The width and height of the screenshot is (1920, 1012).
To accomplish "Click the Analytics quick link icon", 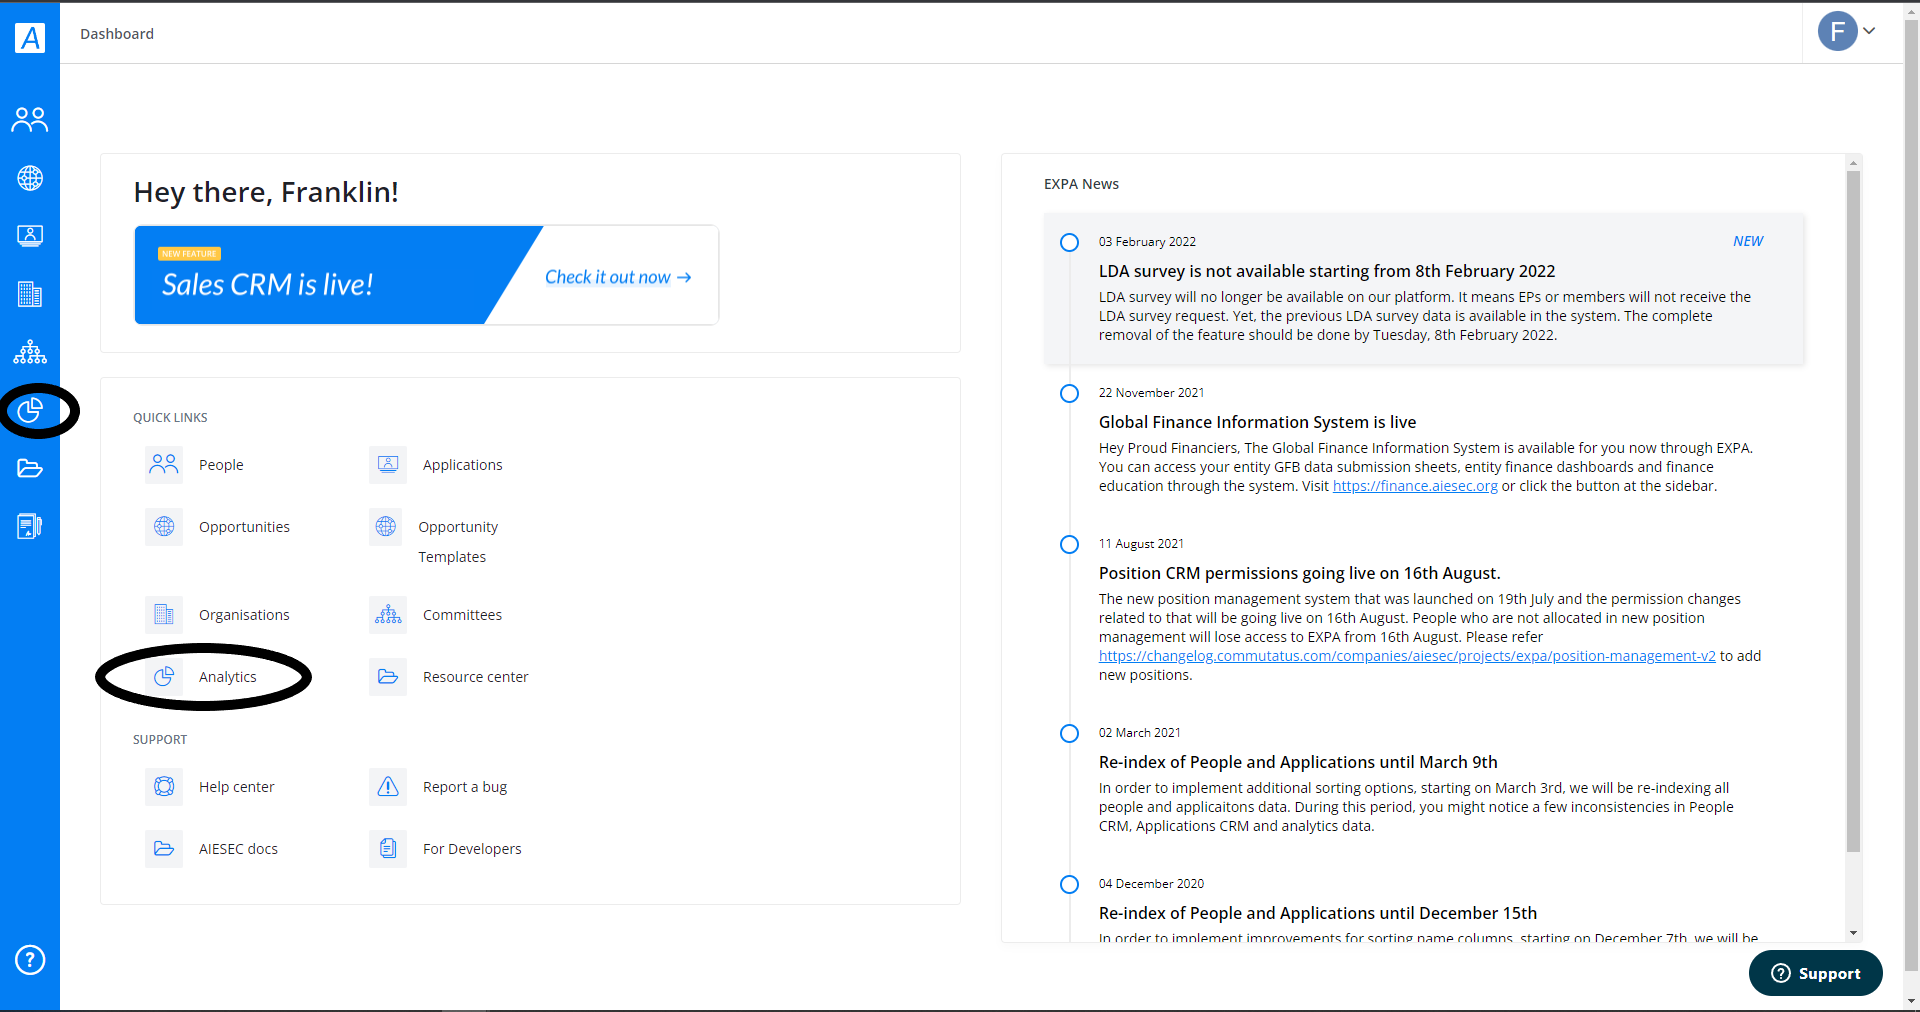I will click(x=164, y=677).
